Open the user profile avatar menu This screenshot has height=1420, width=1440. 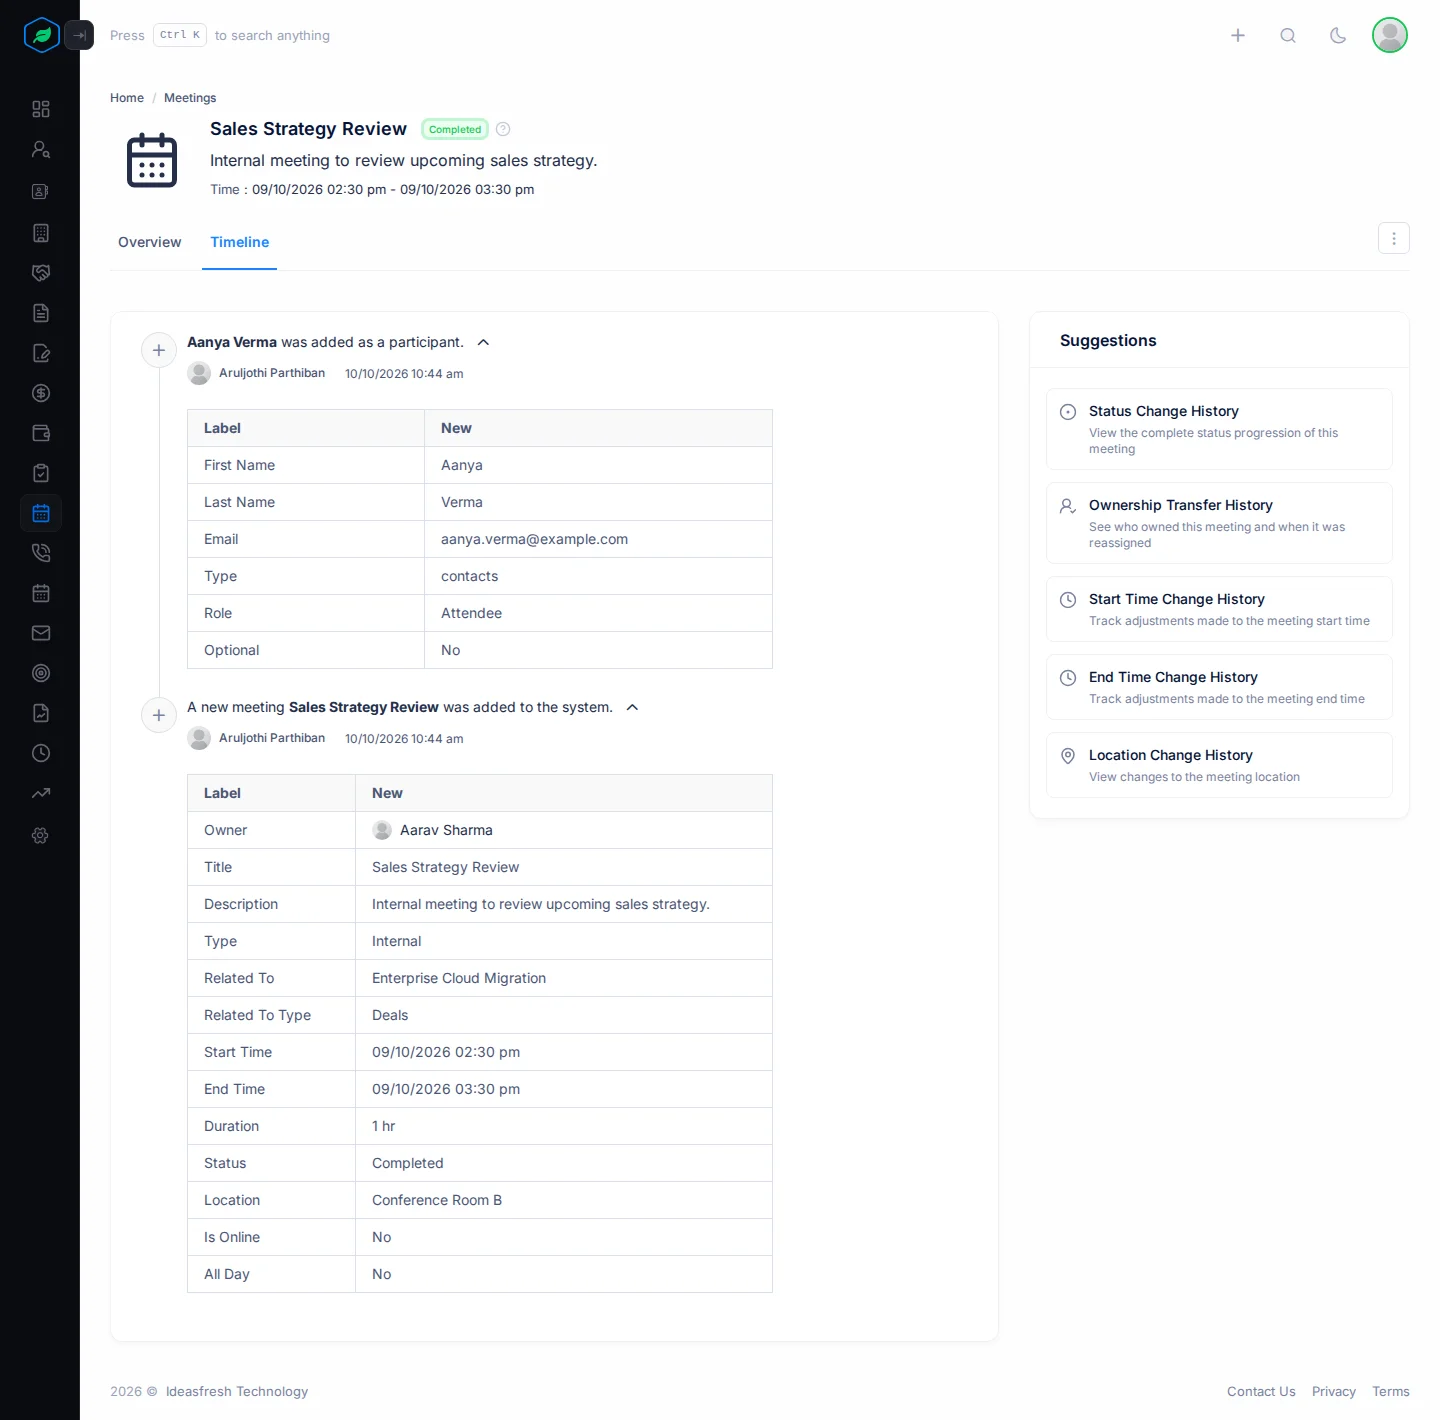(x=1390, y=35)
